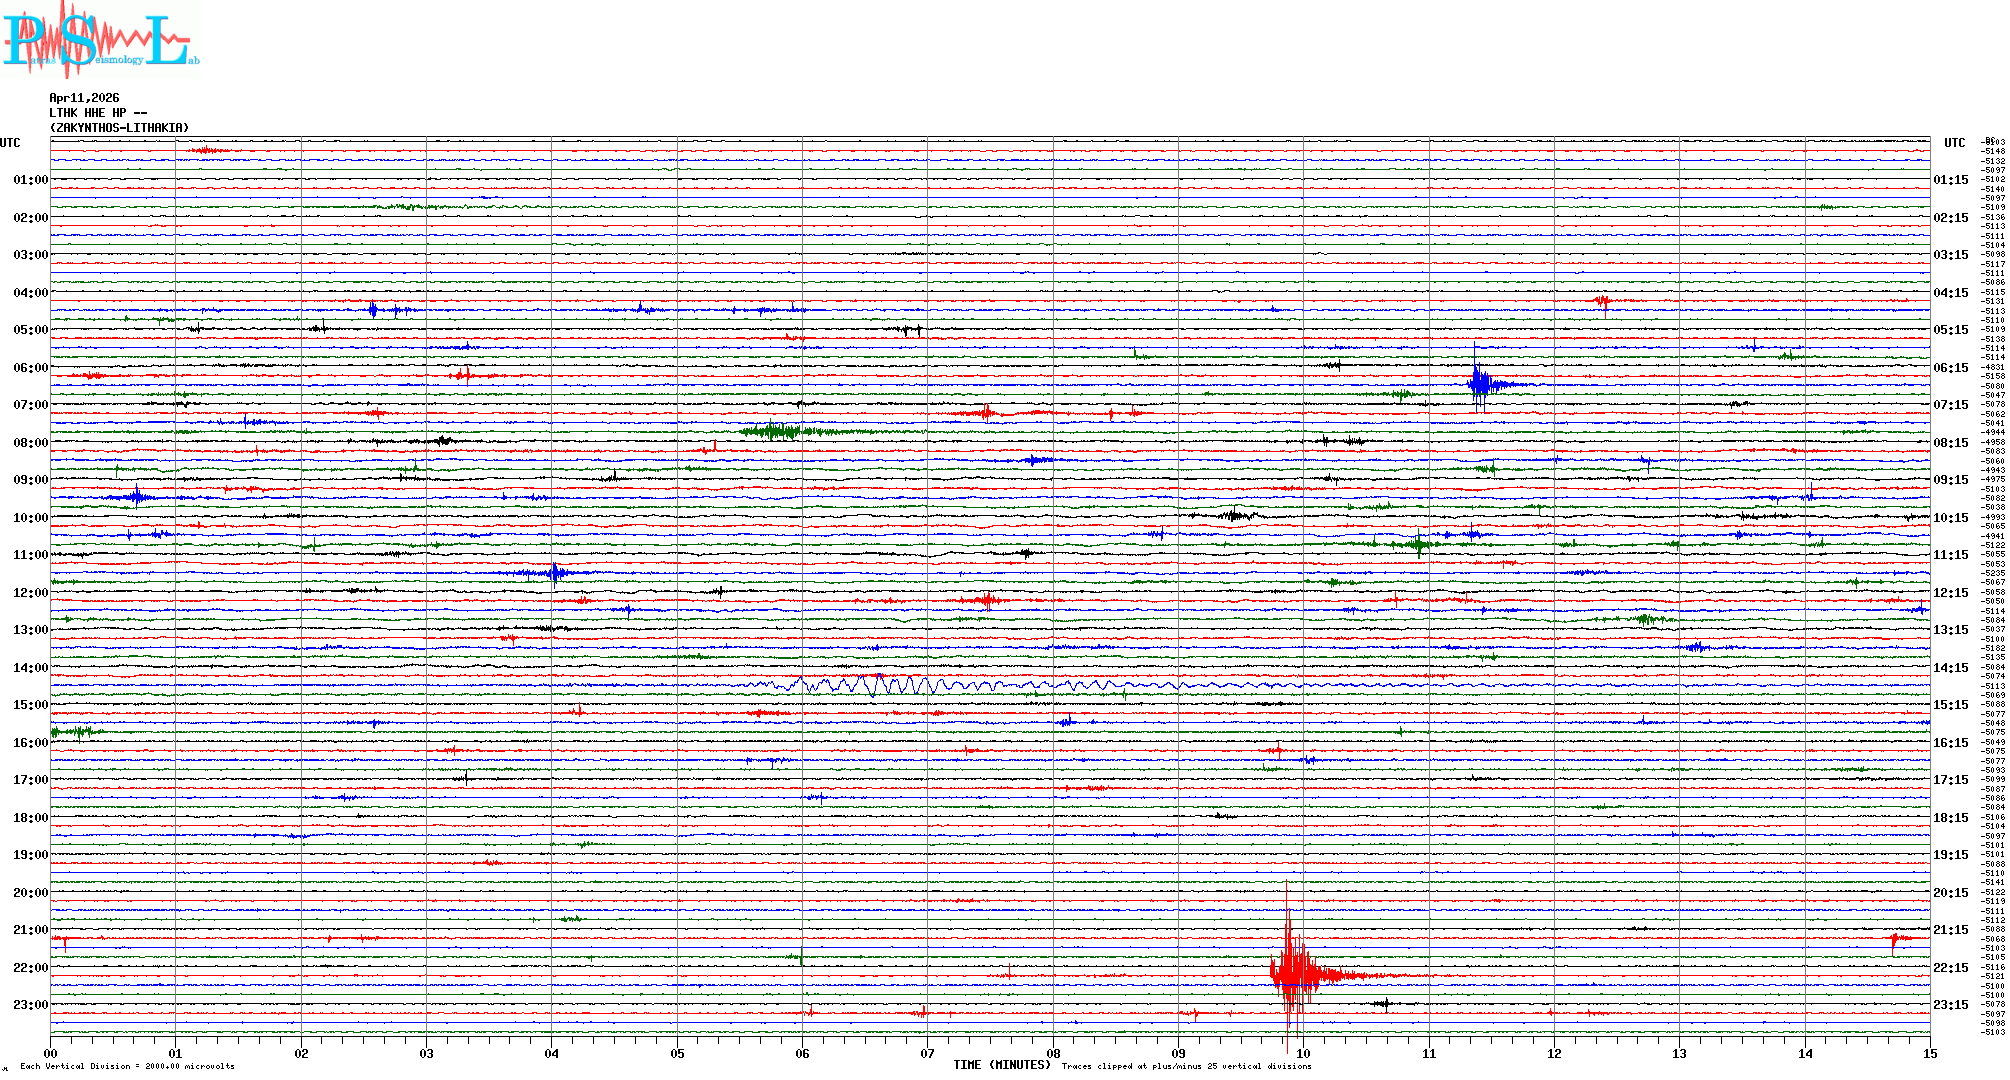This screenshot has width=2010, height=1080.
Task: Click the TIME (MINUTES) axis title
Action: pos(1001,1065)
